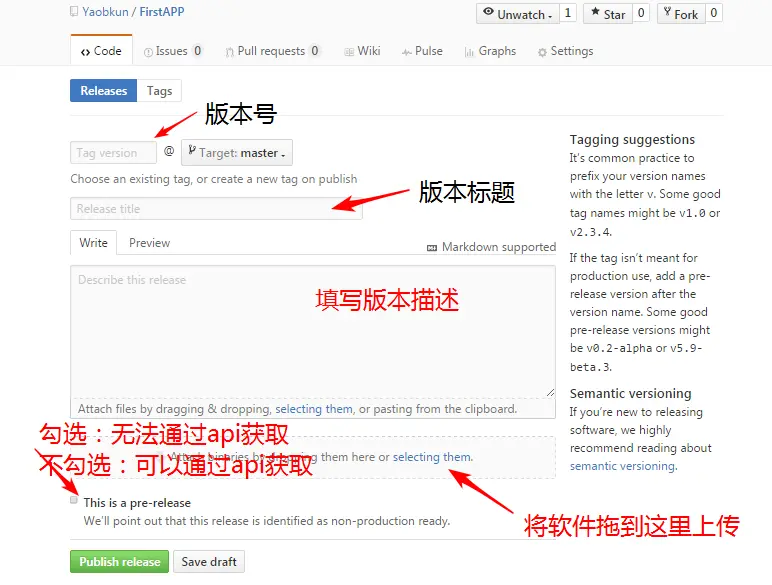This screenshot has height=585, width=772.
Task: Click the repository icon before Yaobkun
Action: click(74, 11)
